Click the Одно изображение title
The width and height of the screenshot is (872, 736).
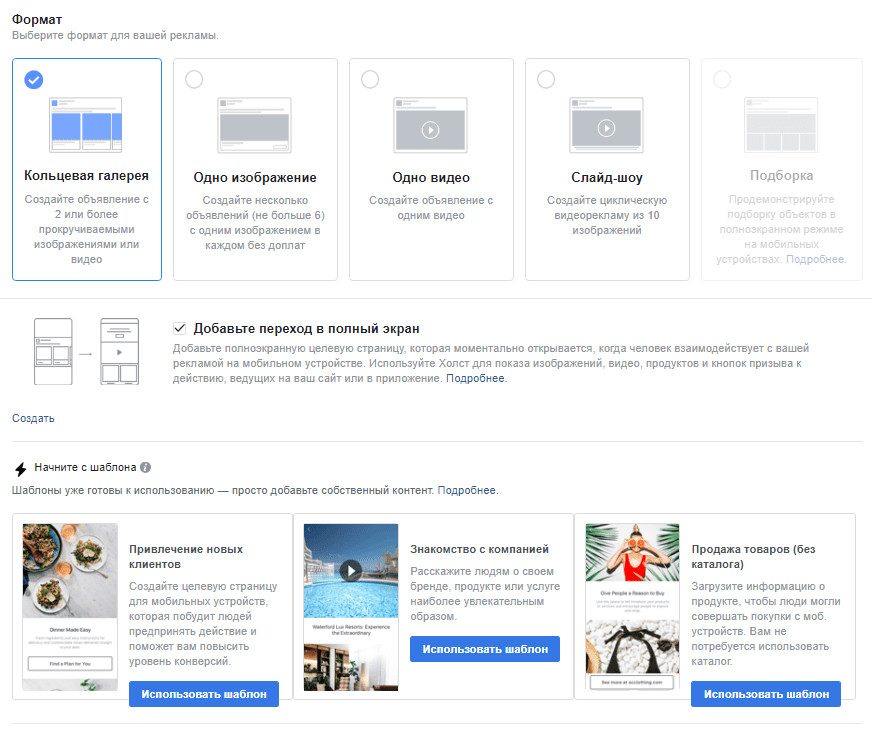pyautogui.click(x=255, y=177)
